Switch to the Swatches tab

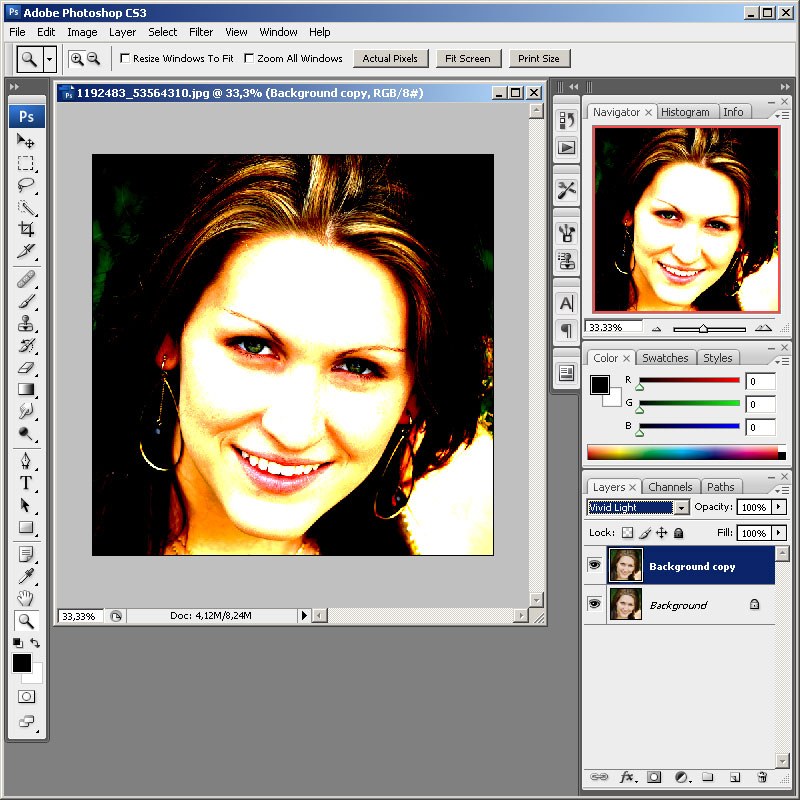(x=665, y=358)
